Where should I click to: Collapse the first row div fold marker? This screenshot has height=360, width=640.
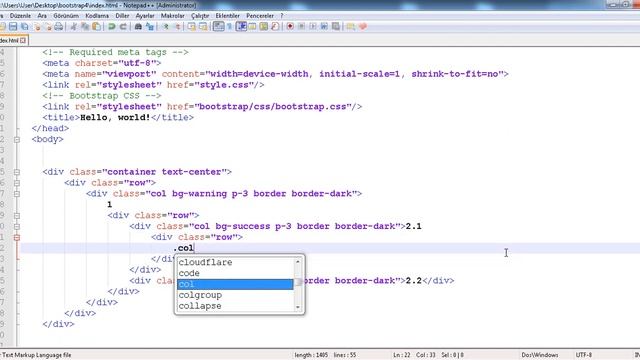coord(17,183)
